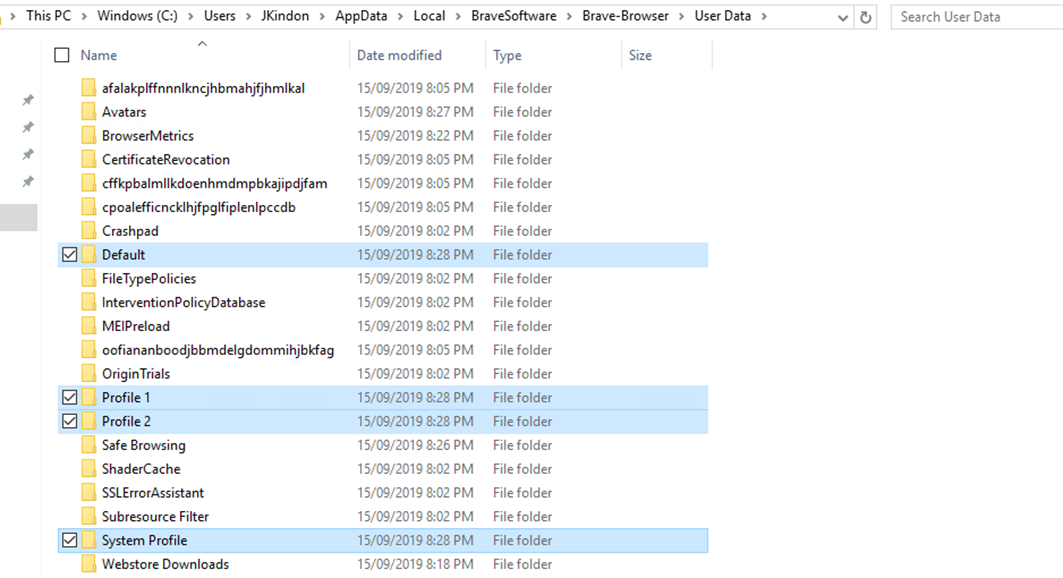This screenshot has width=1063, height=578.
Task: Go to AppData folder in breadcrumb
Action: coord(361,16)
